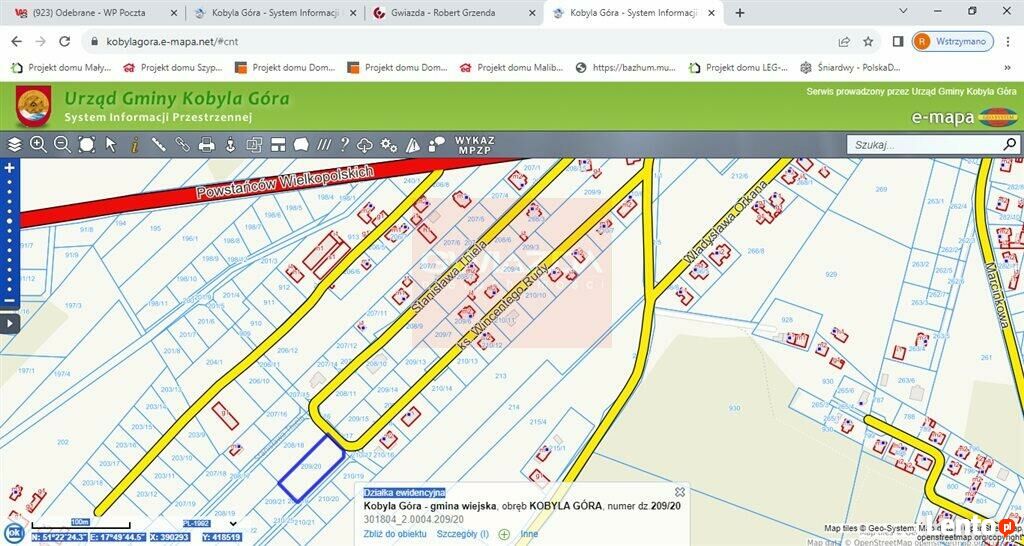Select the zoom in magnifier tool

[x=38, y=144]
